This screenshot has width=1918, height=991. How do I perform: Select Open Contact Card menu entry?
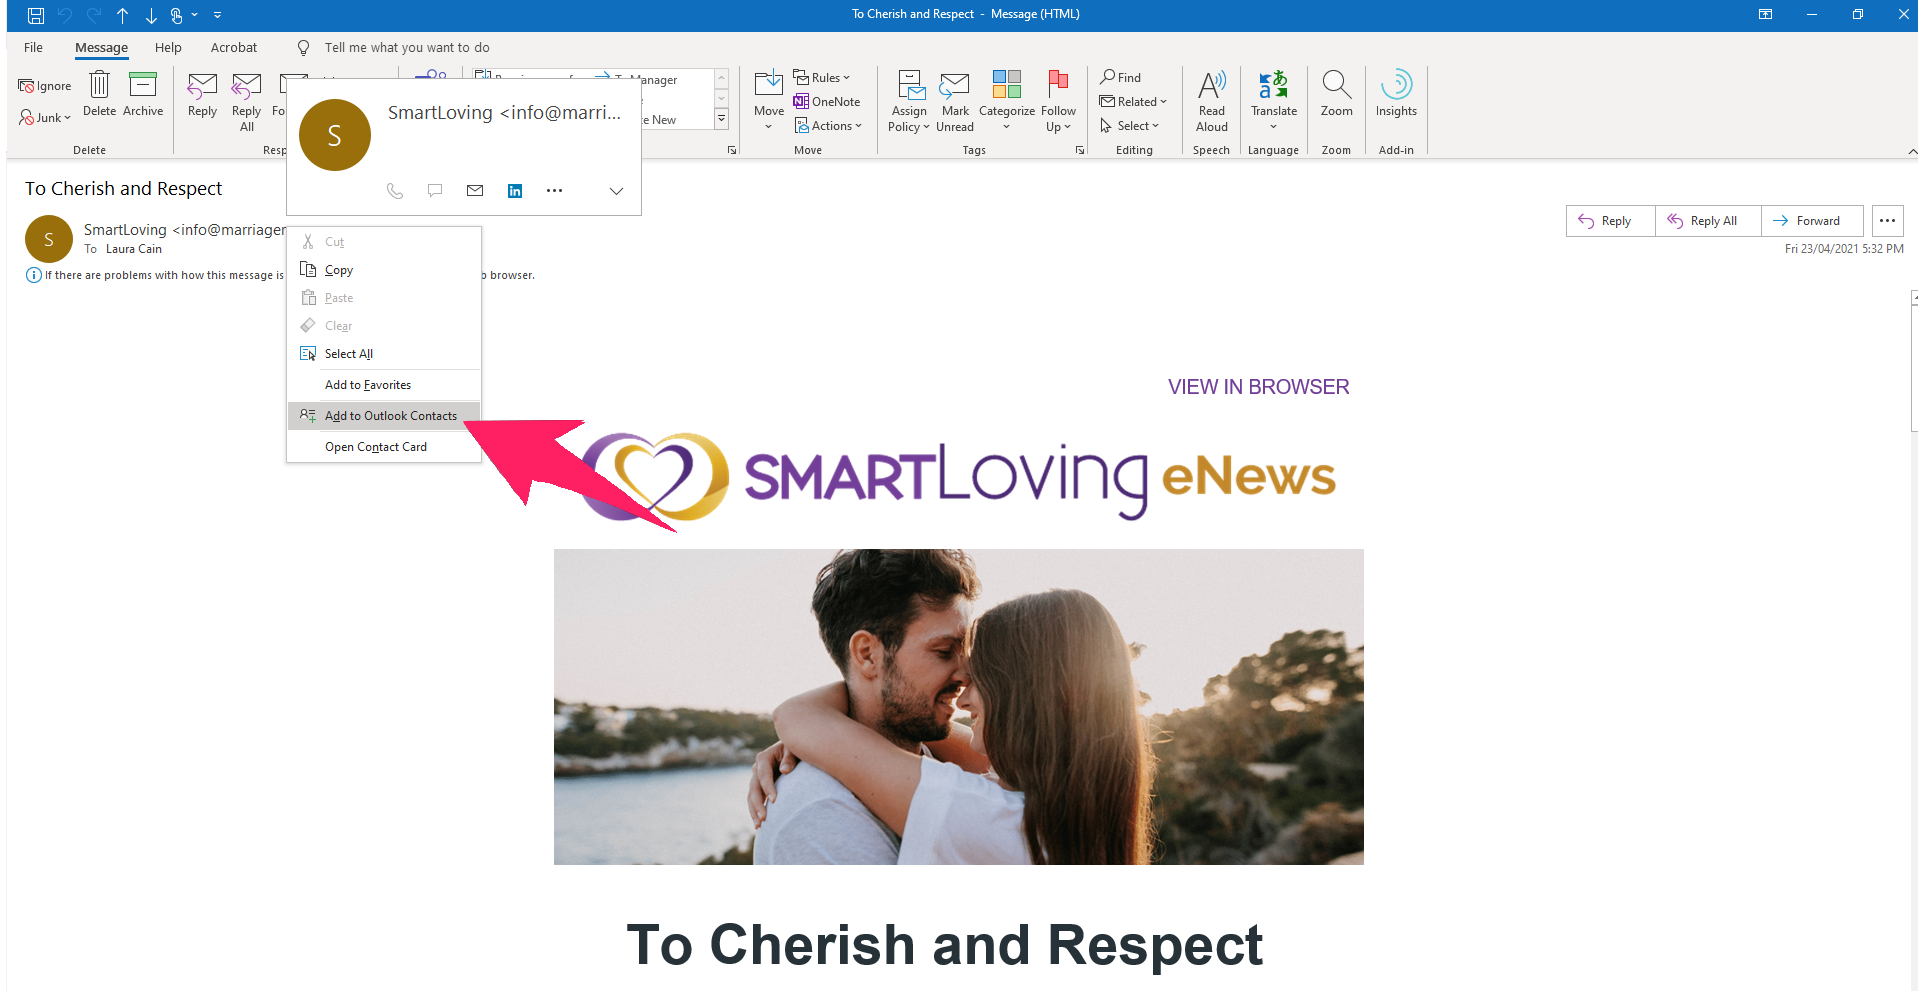point(375,447)
